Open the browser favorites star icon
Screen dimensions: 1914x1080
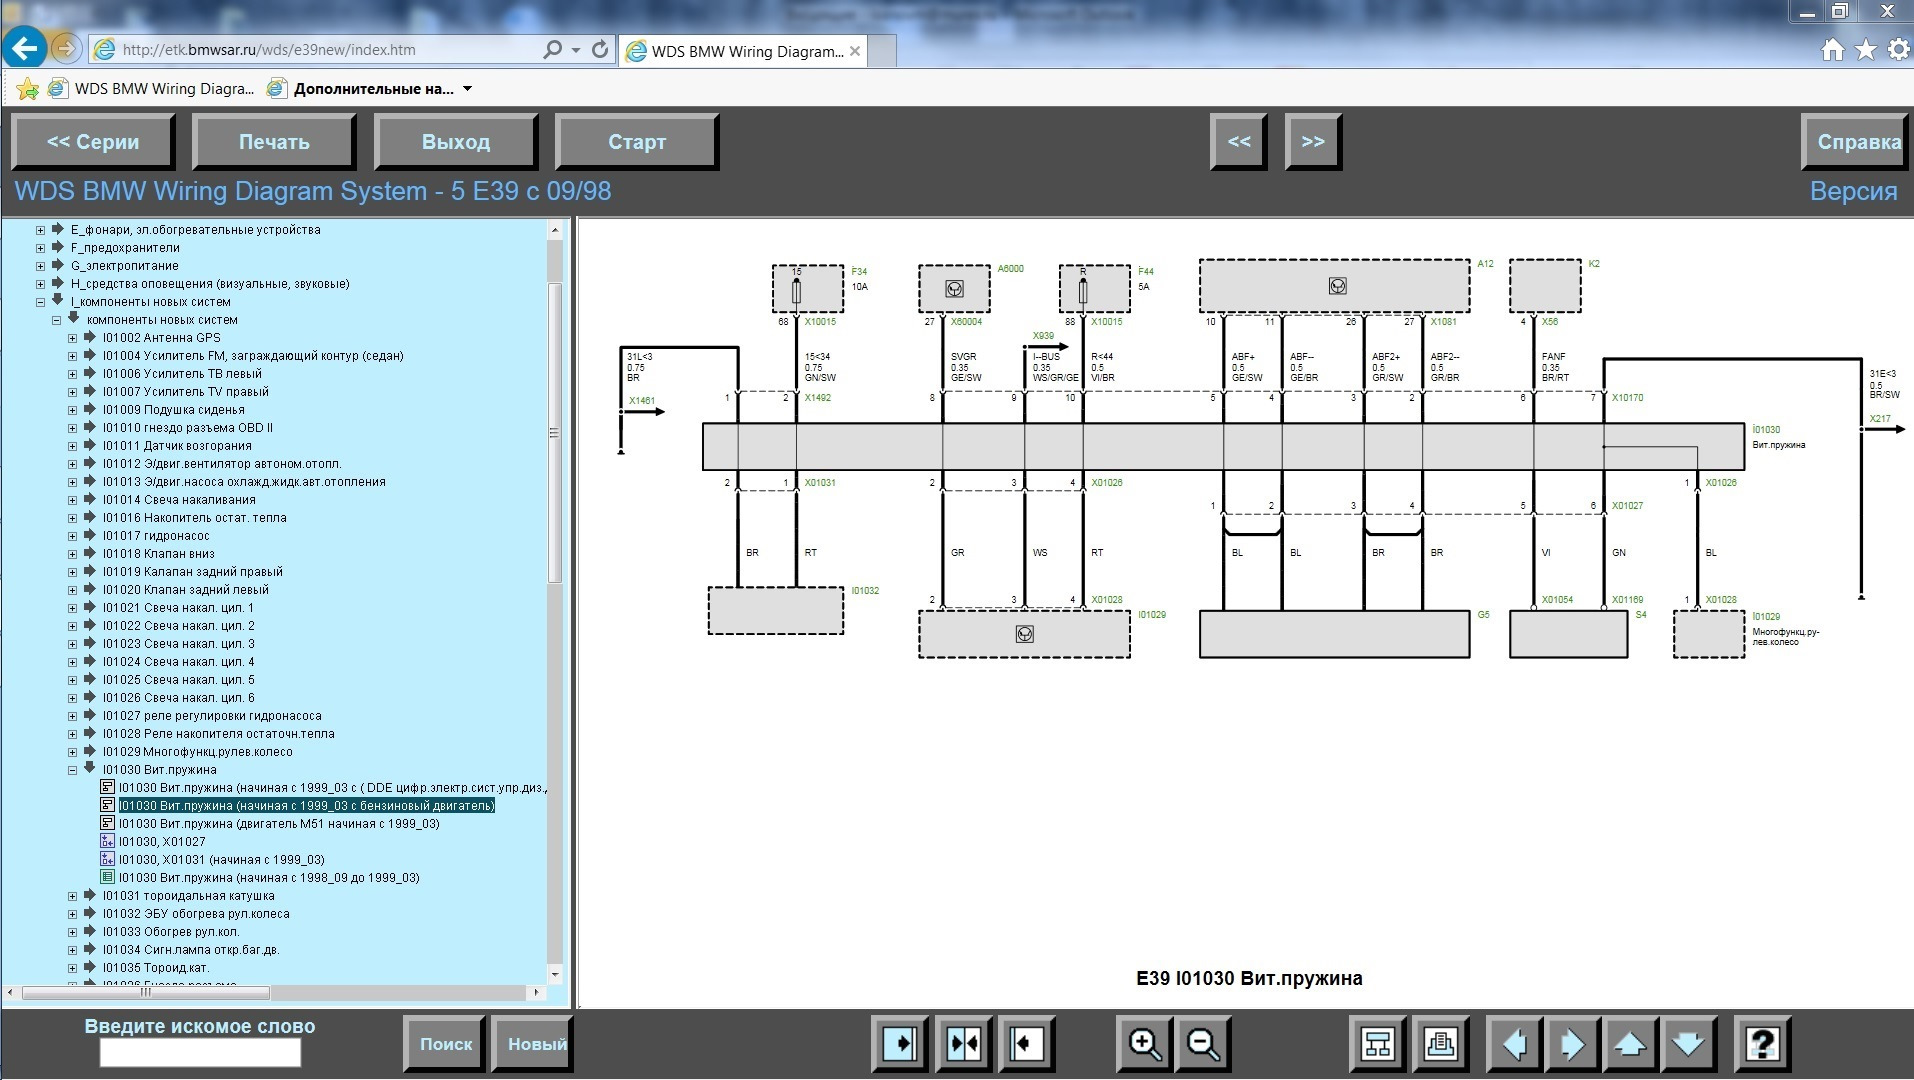pos(1866,50)
